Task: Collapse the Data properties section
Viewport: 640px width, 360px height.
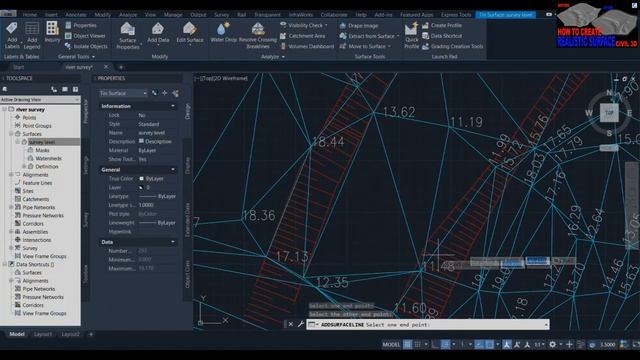Action: click(x=173, y=242)
